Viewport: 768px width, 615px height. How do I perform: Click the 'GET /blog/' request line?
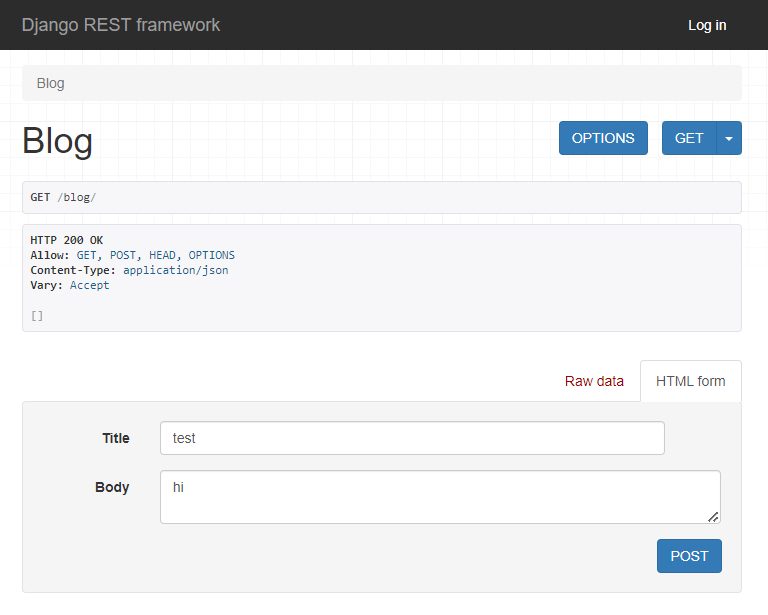63,197
